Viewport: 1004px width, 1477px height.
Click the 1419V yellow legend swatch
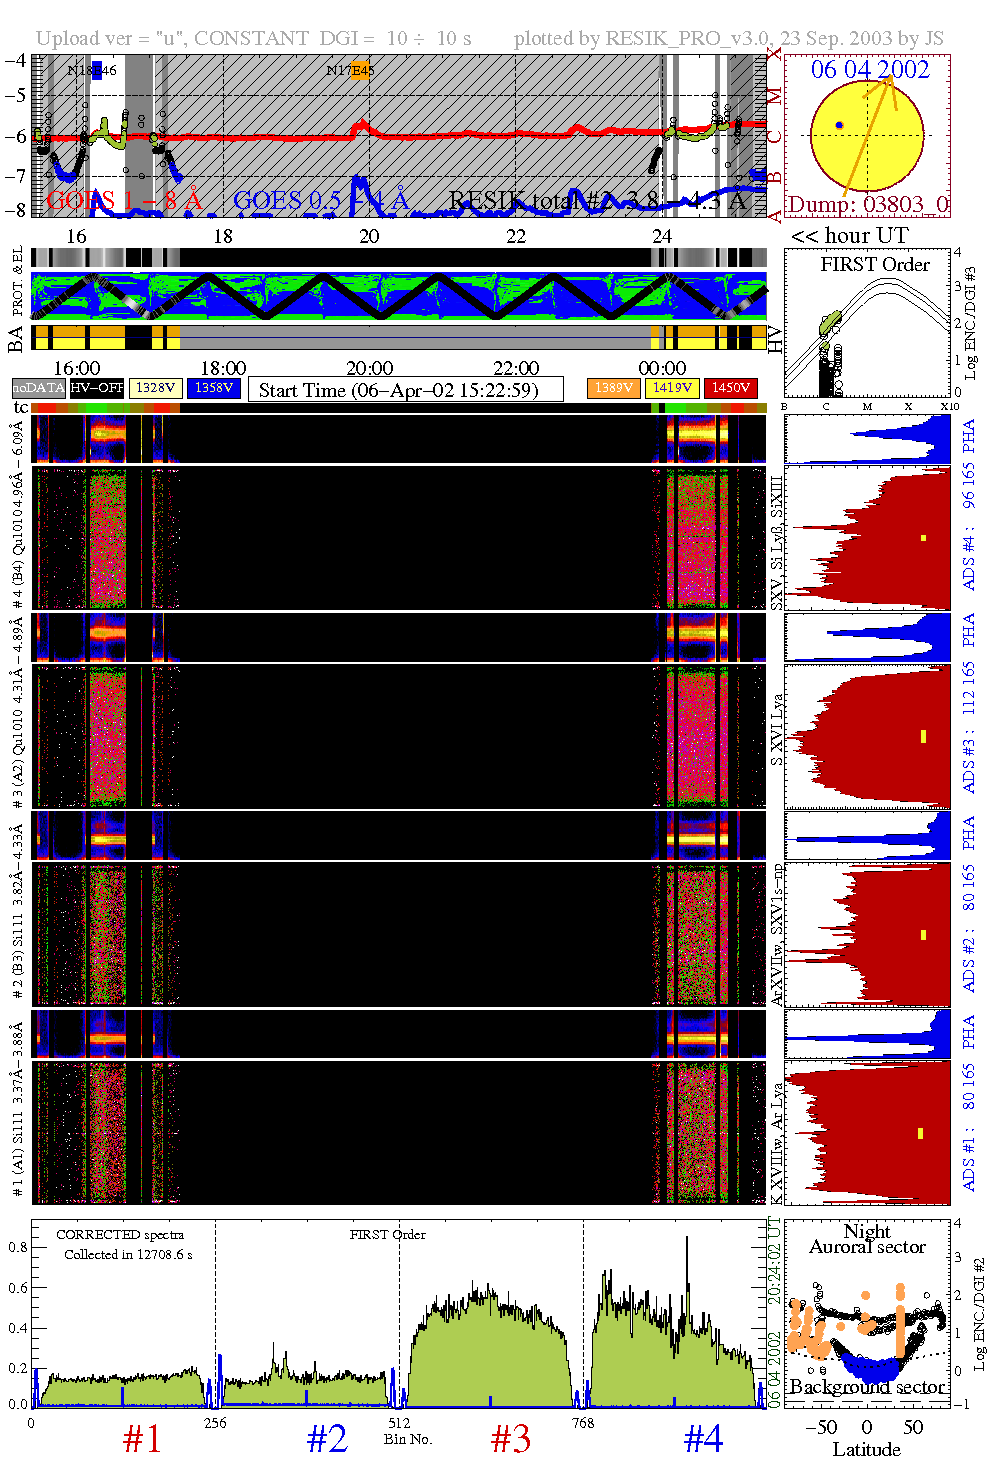click(672, 388)
